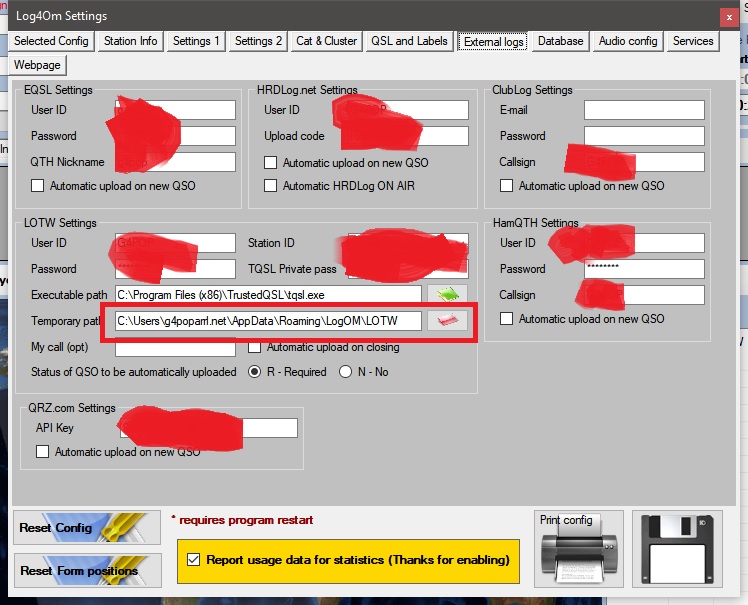Click the LOTW My call (opt) field
The width and height of the screenshot is (748, 605).
click(175, 347)
